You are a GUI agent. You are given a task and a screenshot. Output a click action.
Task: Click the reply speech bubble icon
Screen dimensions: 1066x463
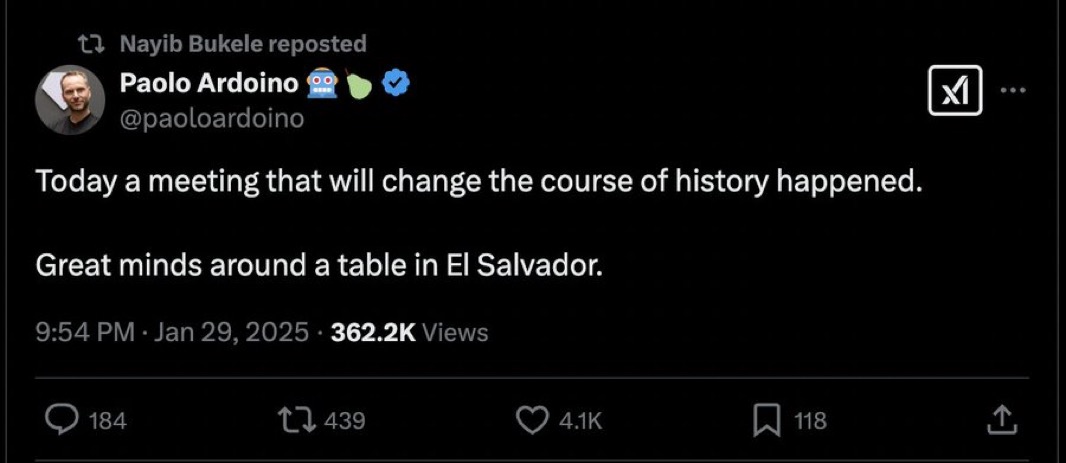(62, 421)
